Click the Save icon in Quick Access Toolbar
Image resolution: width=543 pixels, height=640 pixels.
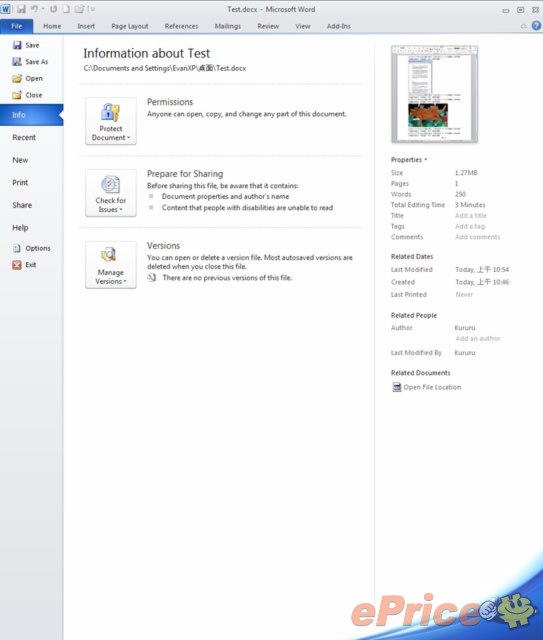click(21, 9)
